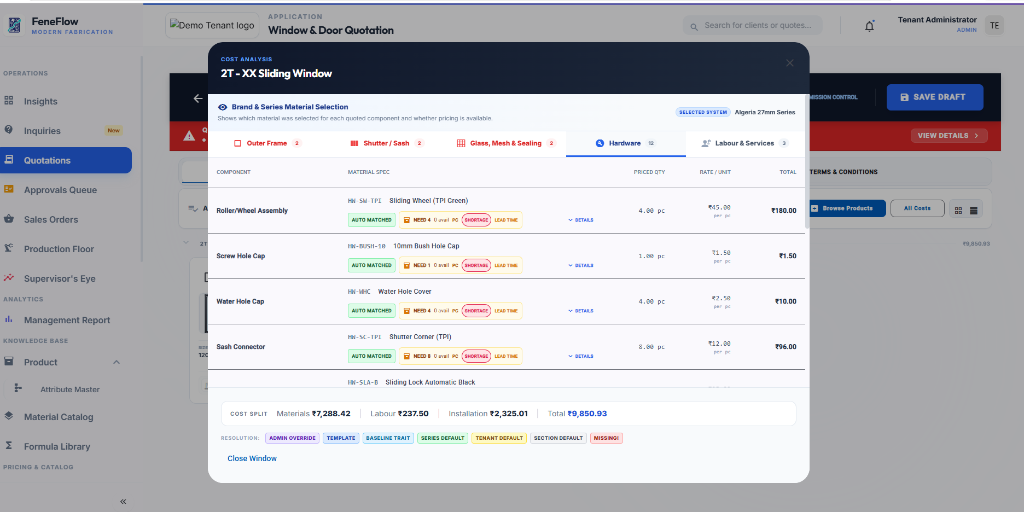Image resolution: width=1024 pixels, height=512 pixels.
Task: Click the warning triangle in red banner
Action: pos(189,136)
